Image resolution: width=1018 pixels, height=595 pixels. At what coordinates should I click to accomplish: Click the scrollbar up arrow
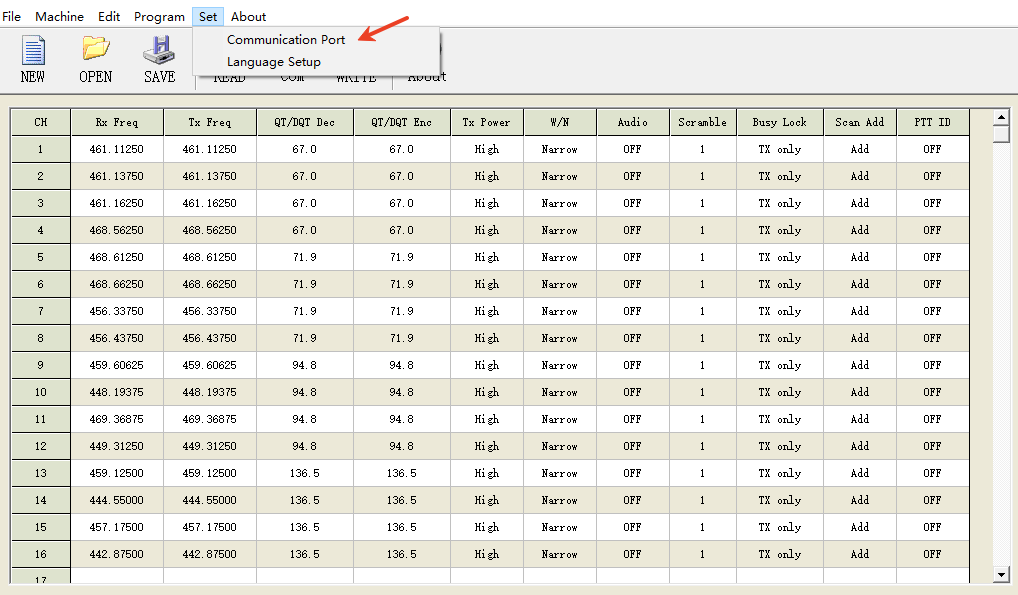point(1002,117)
